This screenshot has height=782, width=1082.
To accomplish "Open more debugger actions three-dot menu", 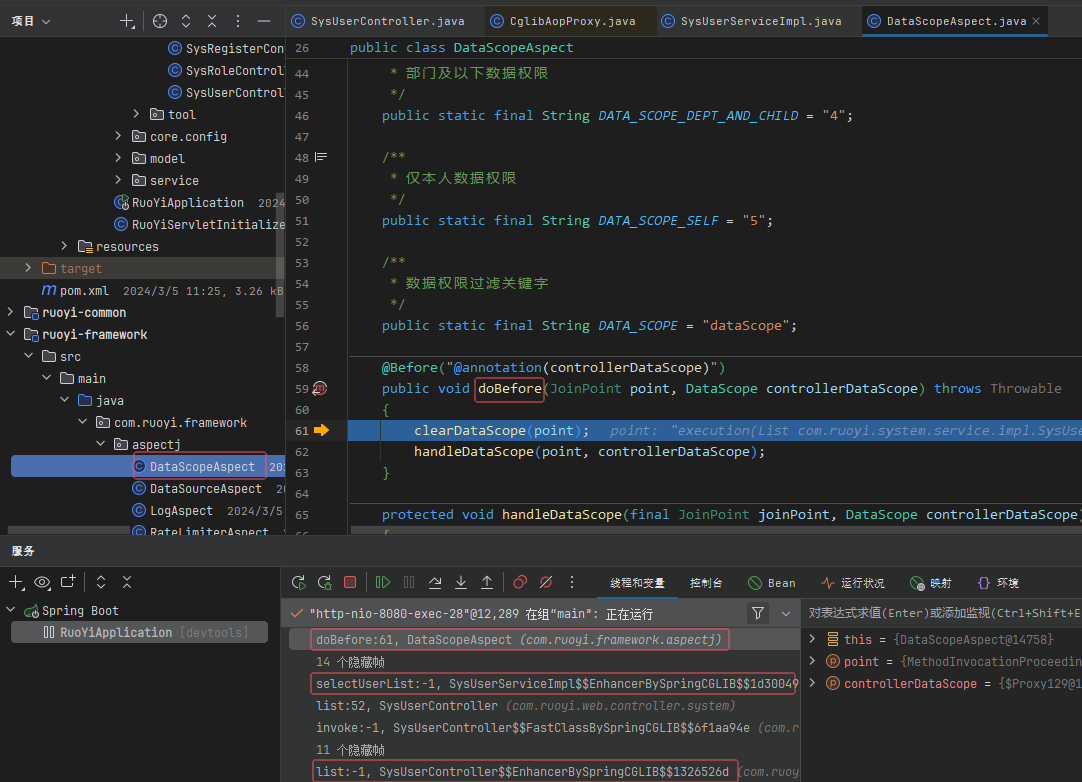I will pos(572,583).
